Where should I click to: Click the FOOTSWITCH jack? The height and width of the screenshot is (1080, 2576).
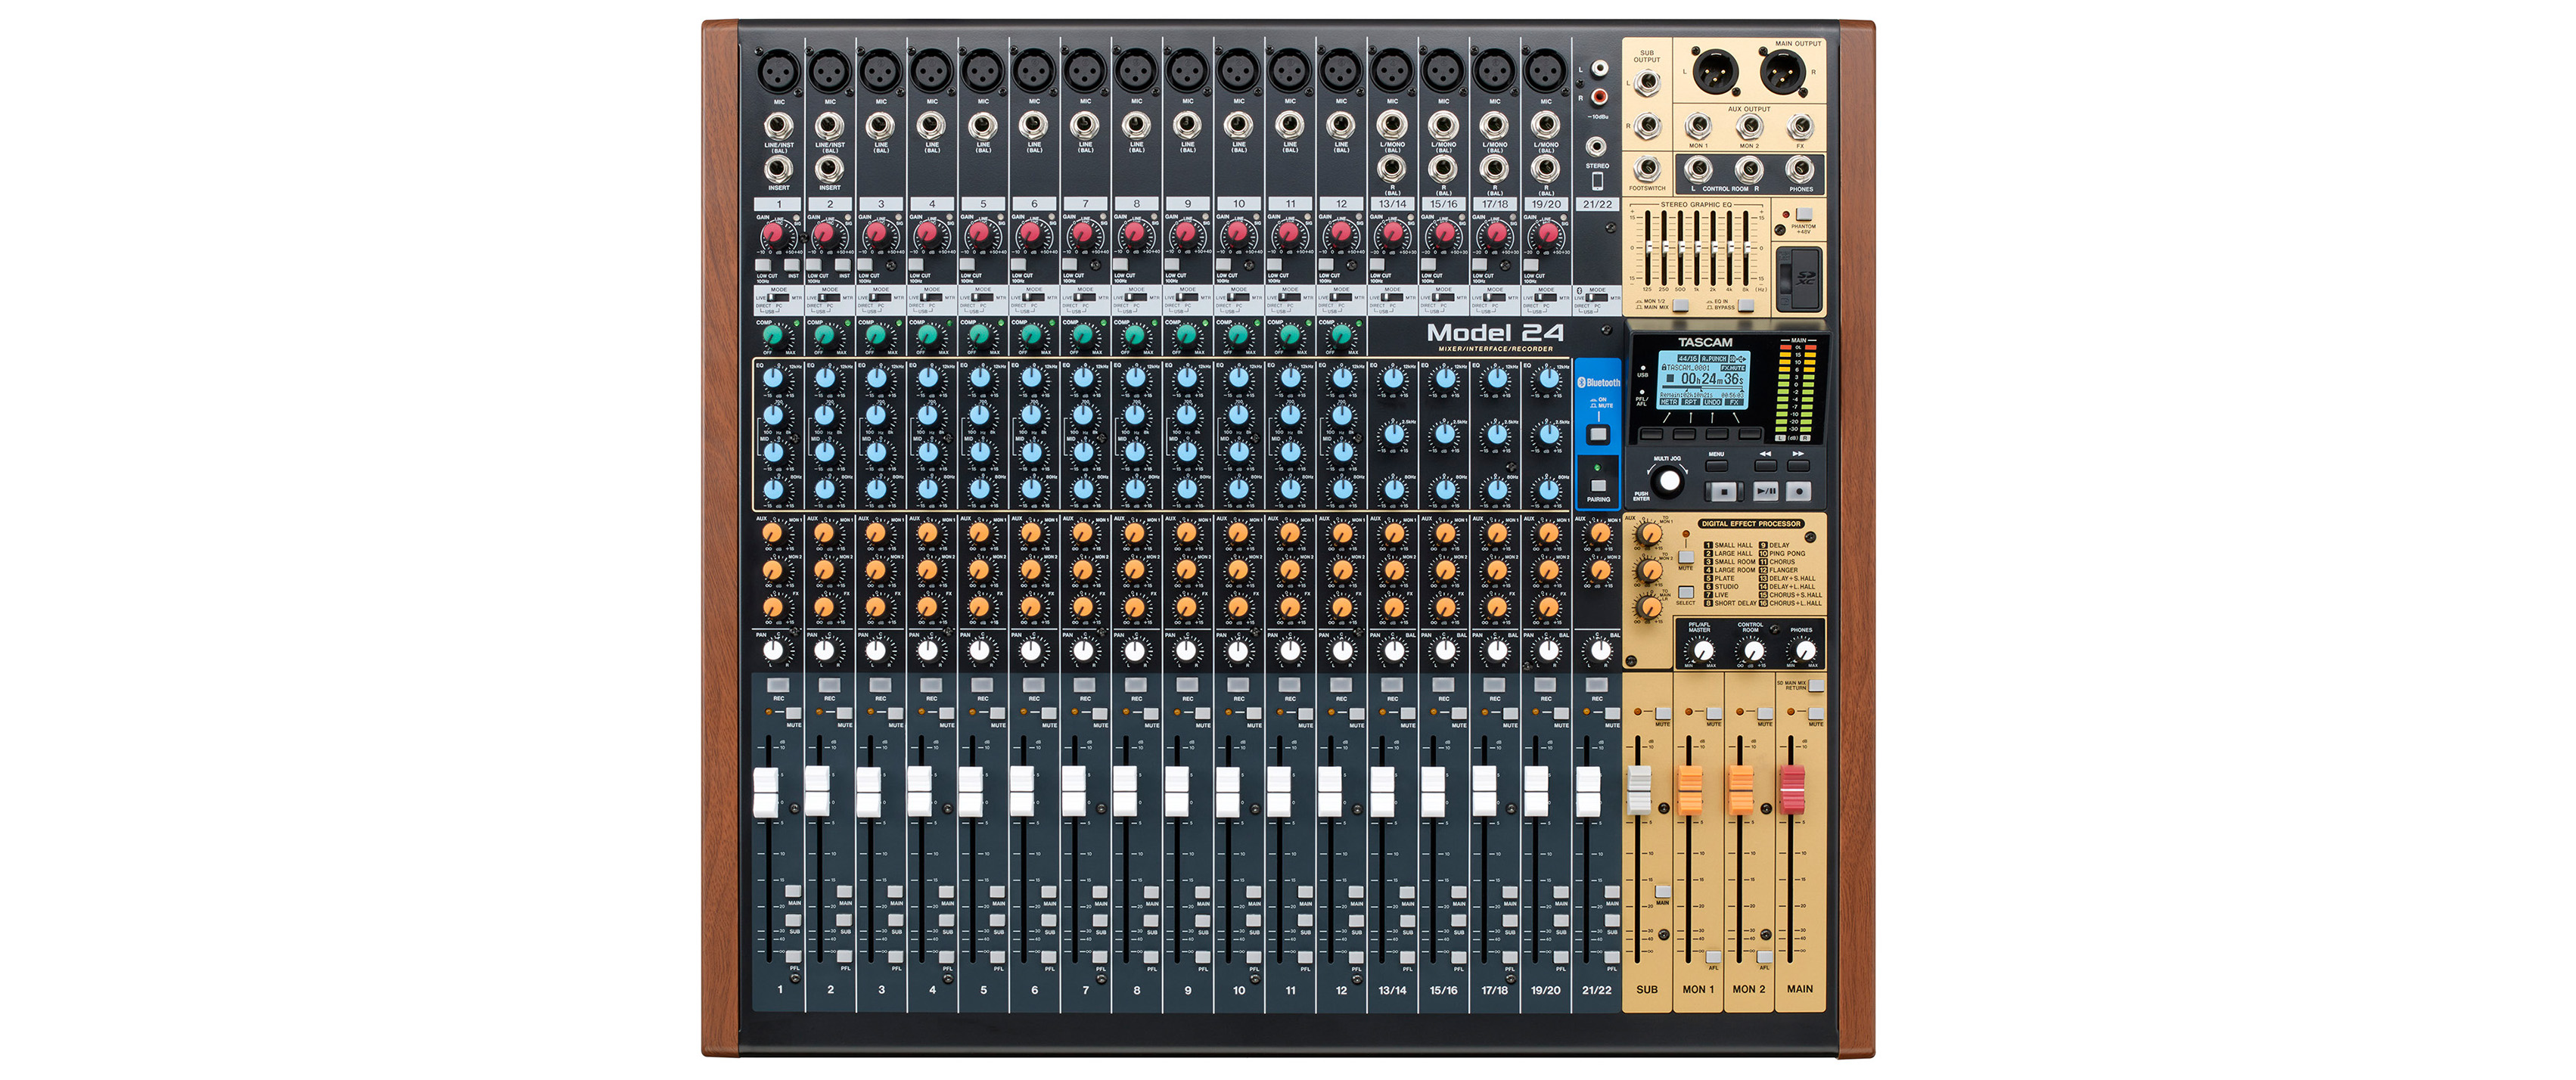(x=1647, y=168)
